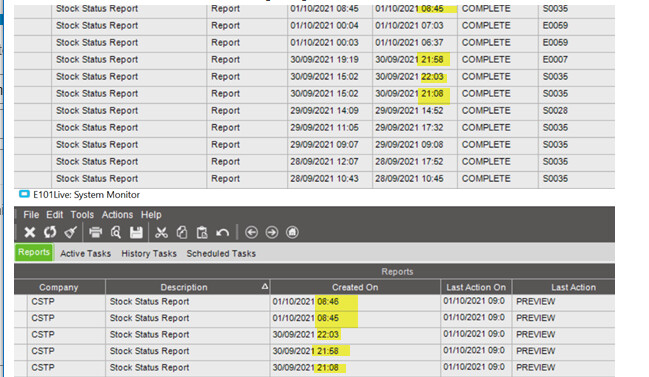Open the Actions menu
Screen dimensions: 649x377
(118, 215)
